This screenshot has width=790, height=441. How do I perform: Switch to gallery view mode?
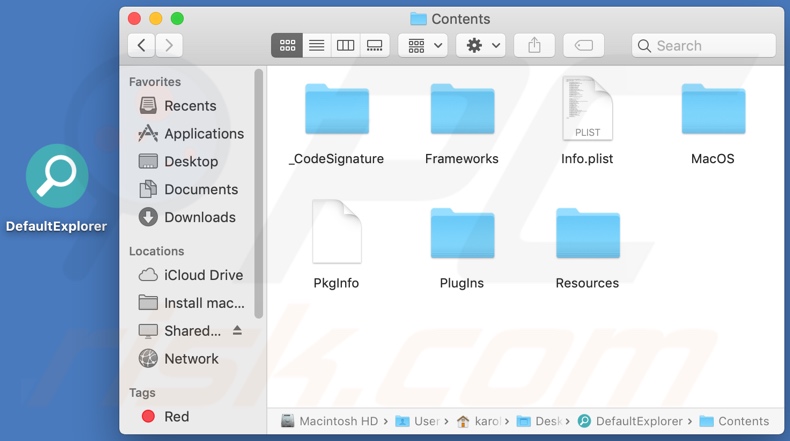point(374,45)
